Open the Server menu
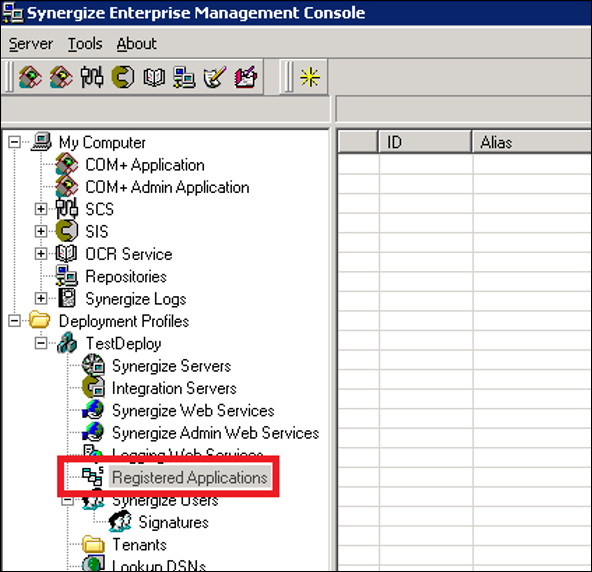Screen dimensions: 592x572 (31, 44)
